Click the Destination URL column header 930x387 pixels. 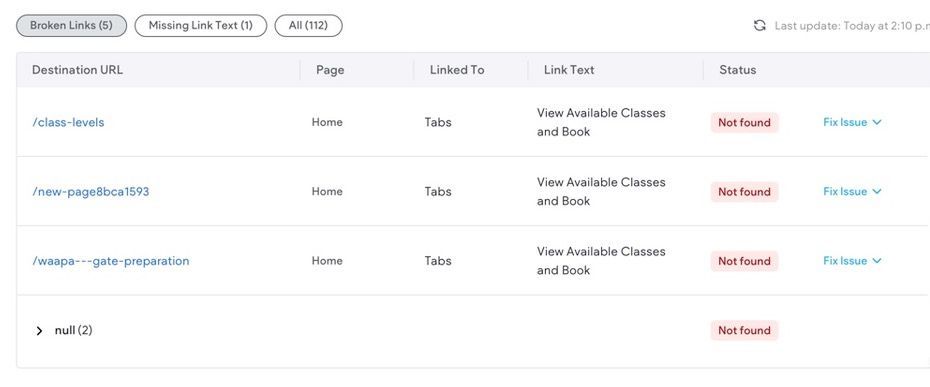coord(77,70)
